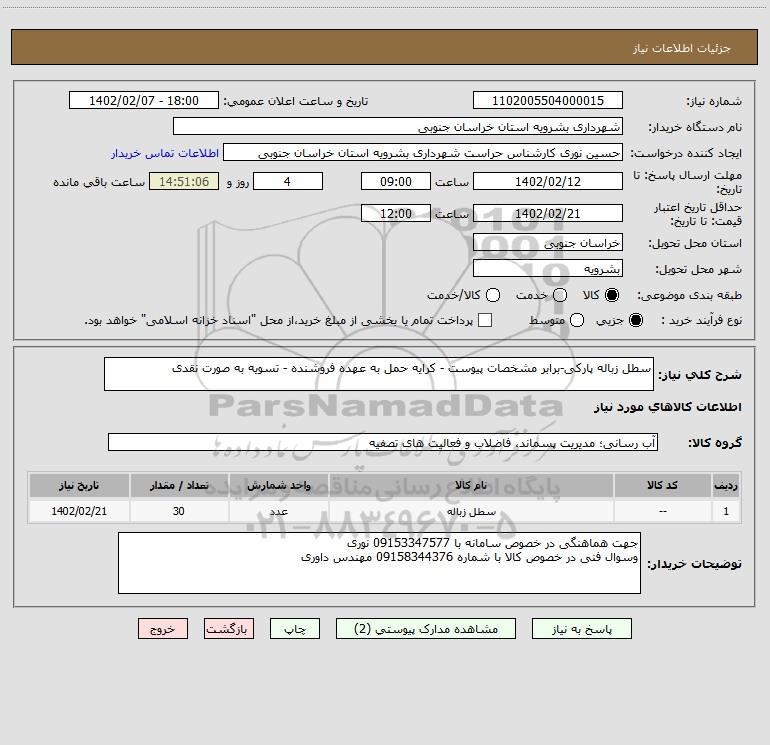Image resolution: width=770 pixels, height=745 pixels.
Task: Click the خروج exit button
Action: [x=163, y=629]
